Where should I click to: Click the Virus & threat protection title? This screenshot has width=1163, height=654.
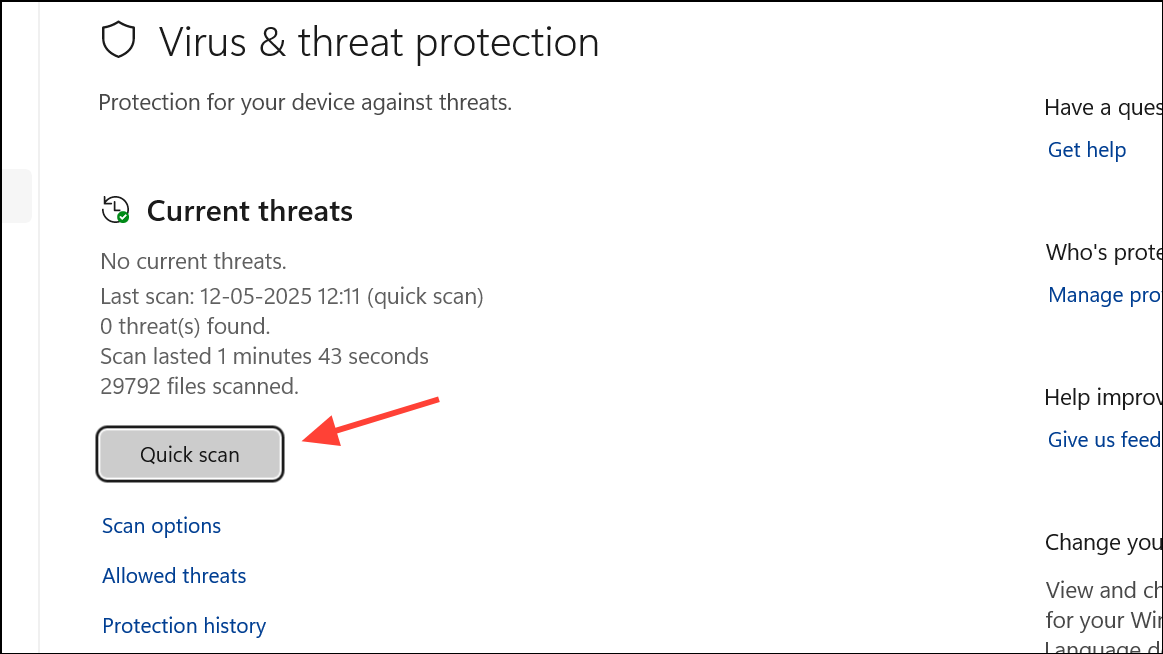[x=378, y=42]
